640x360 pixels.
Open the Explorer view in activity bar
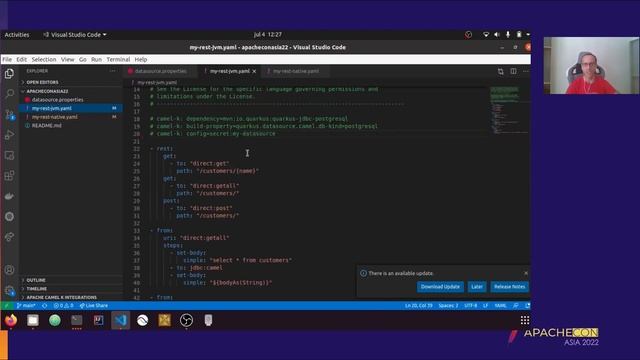click(x=9, y=73)
